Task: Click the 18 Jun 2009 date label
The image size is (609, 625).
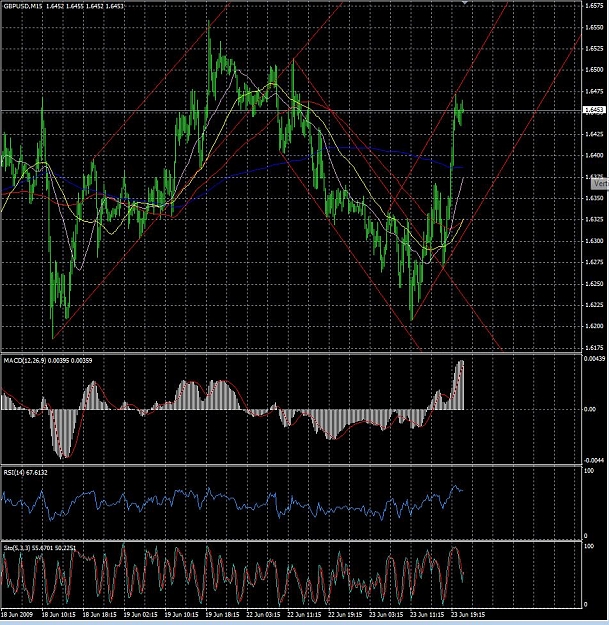Action: tap(17, 615)
